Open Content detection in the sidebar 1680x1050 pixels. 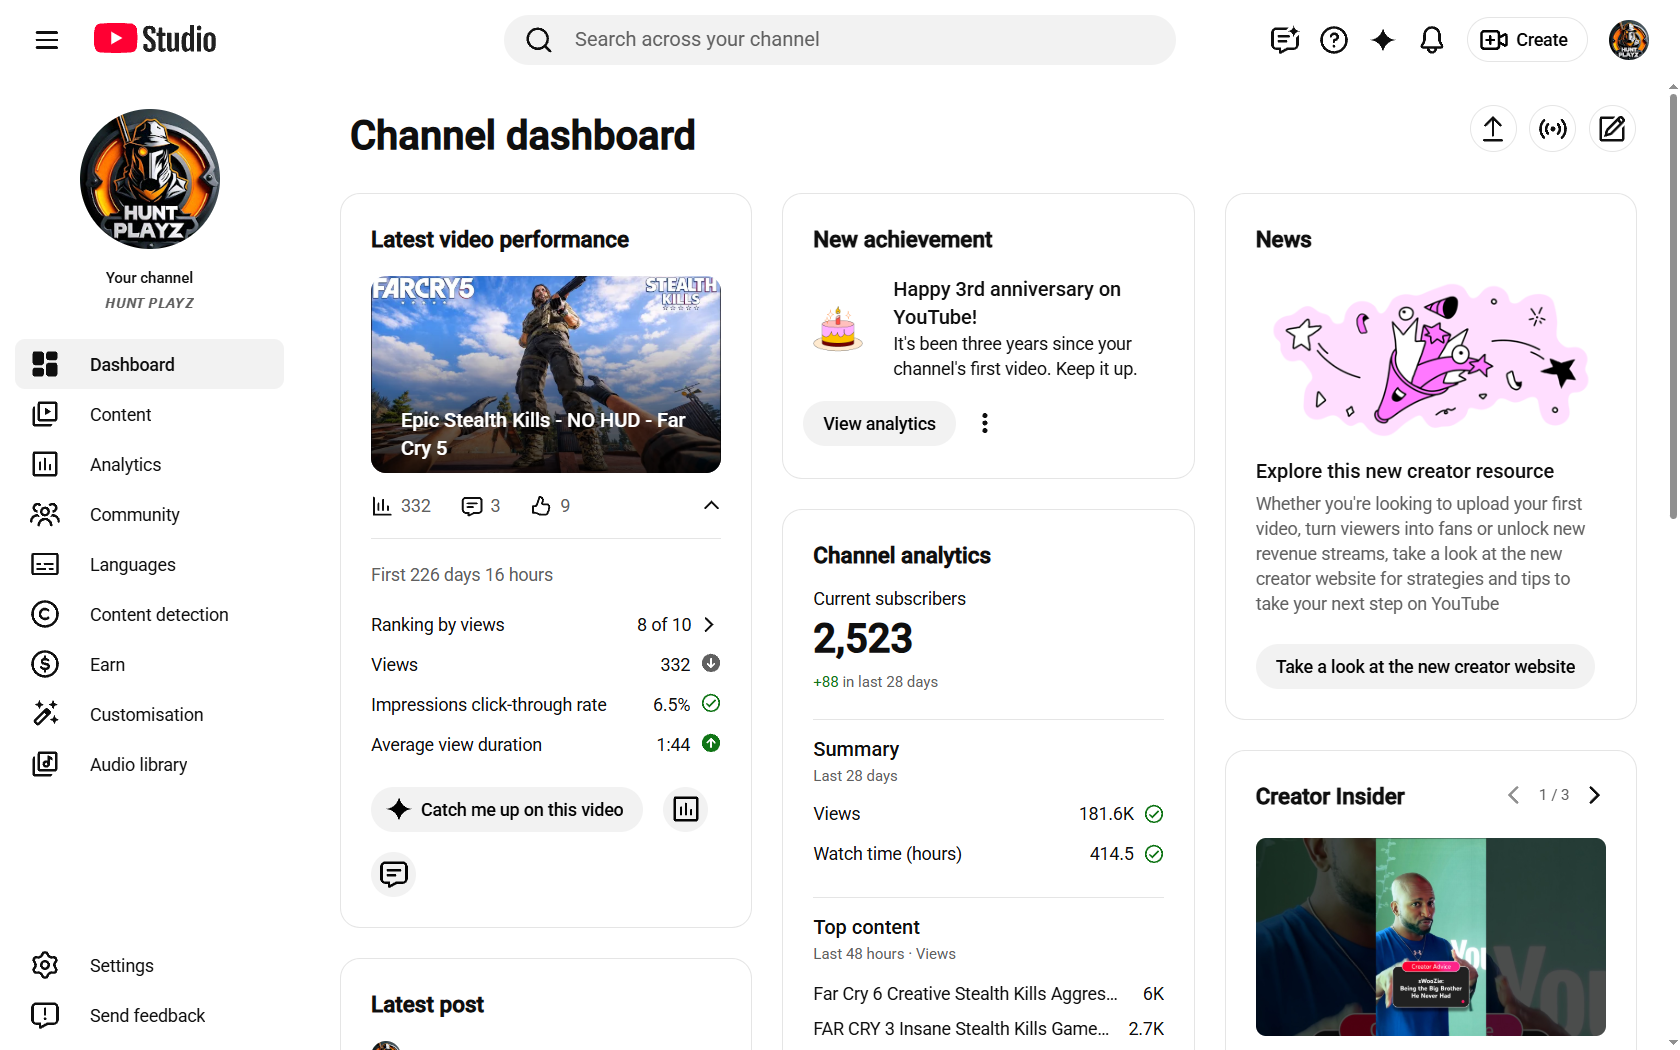click(x=150, y=614)
